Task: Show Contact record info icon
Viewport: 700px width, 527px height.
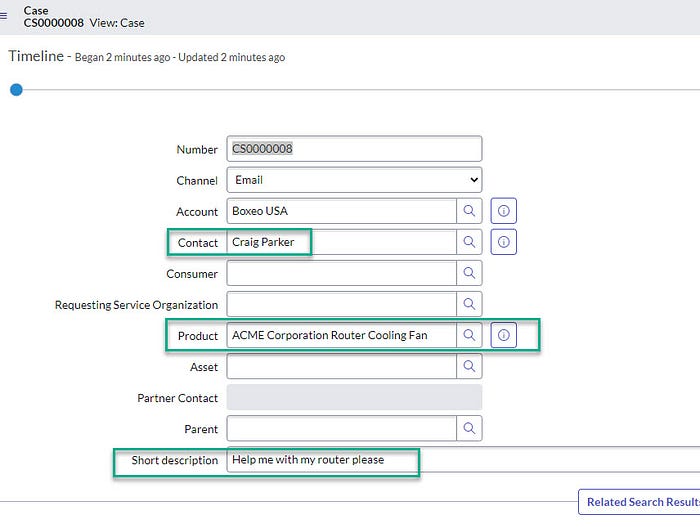Action: pos(504,242)
